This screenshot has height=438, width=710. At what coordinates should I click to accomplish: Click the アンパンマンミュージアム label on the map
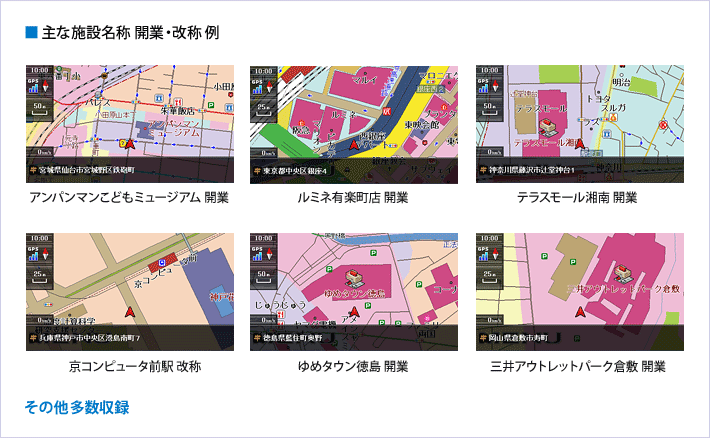click(174, 128)
